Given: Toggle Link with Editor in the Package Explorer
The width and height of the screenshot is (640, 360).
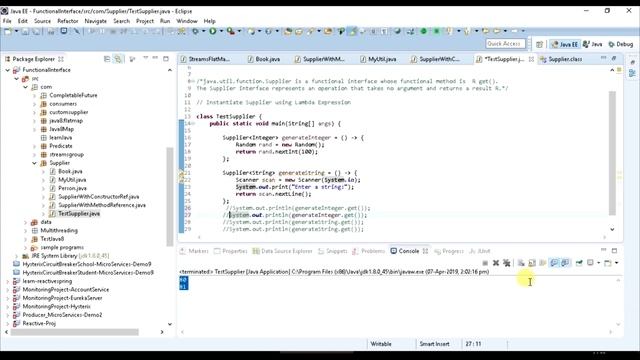Looking at the screenshot, I should click(118, 59).
